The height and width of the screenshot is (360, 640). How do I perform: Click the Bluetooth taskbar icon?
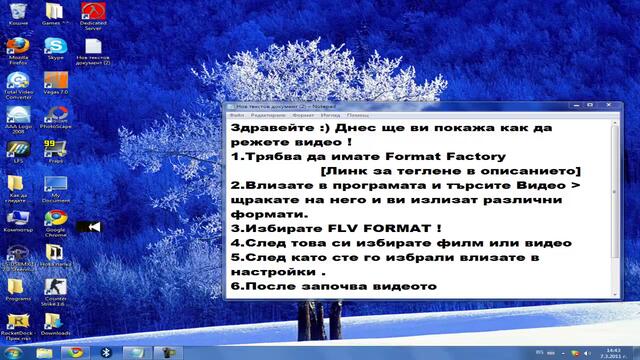(x=106, y=353)
